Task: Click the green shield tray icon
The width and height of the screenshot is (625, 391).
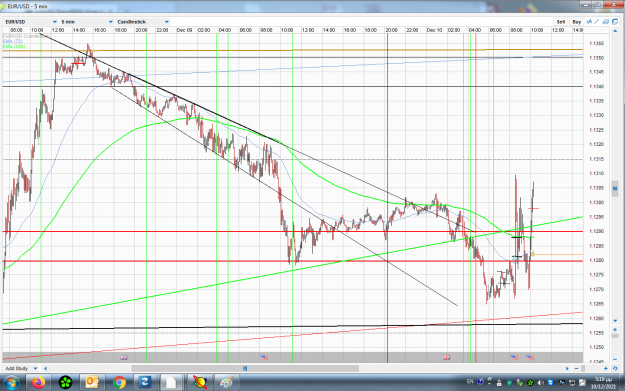Action: point(509,383)
